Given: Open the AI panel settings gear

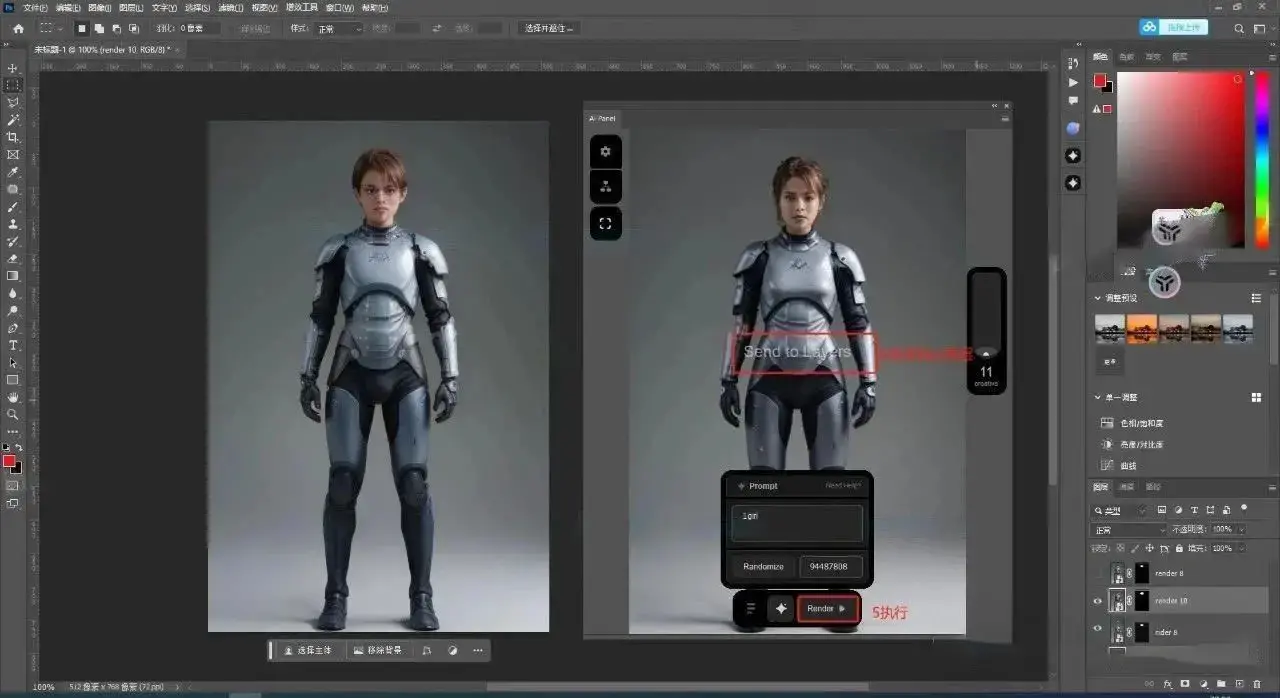Looking at the screenshot, I should (605, 152).
